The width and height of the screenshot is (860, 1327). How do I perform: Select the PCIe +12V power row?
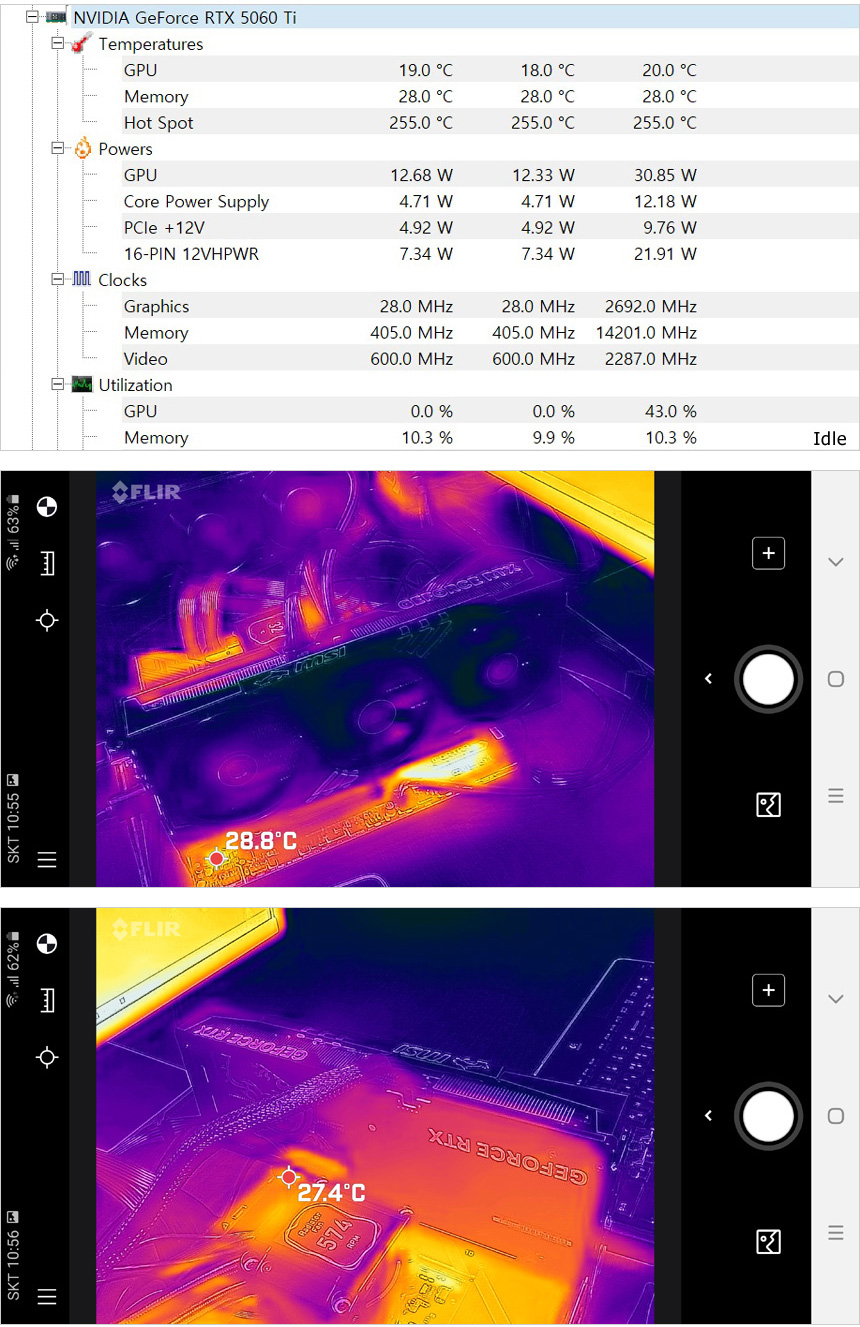(x=410, y=227)
